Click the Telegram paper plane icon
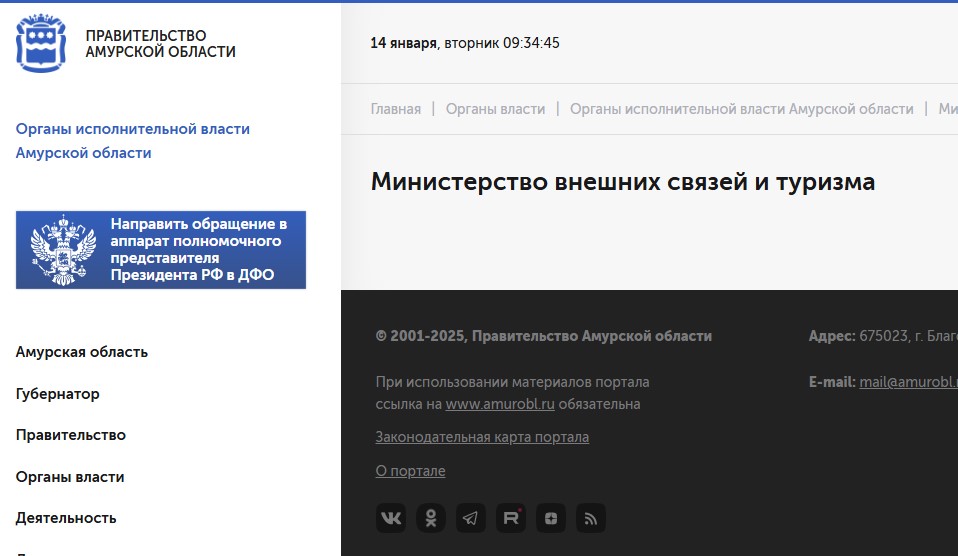 tap(471, 518)
